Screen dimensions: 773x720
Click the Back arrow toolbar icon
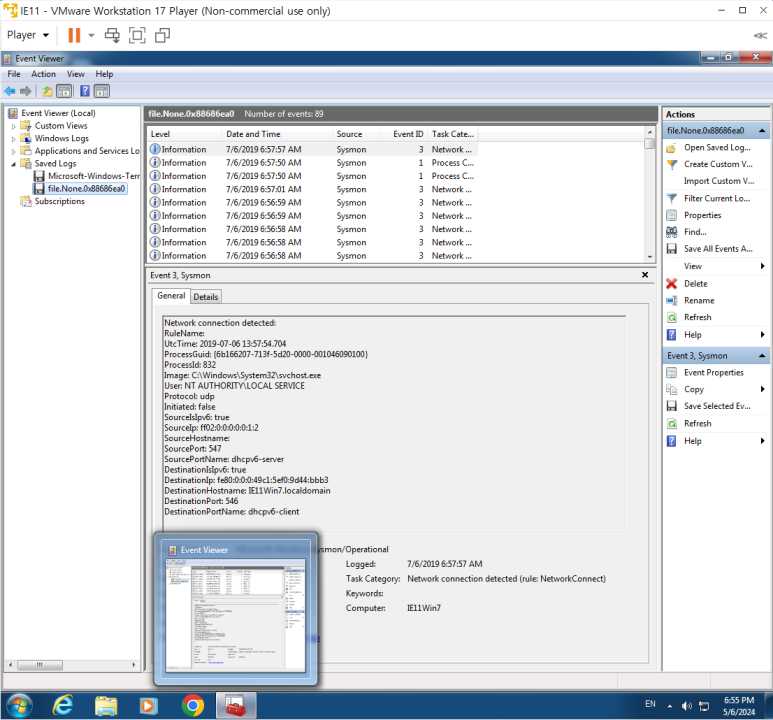(x=9, y=91)
